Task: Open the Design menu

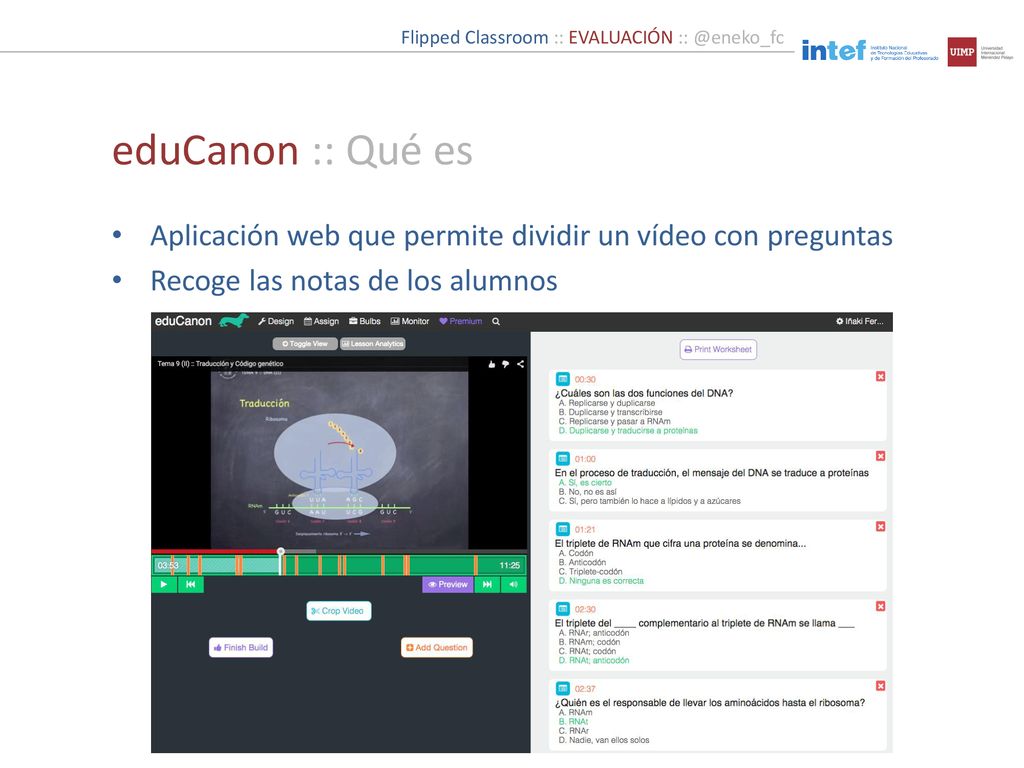Action: coord(276,321)
